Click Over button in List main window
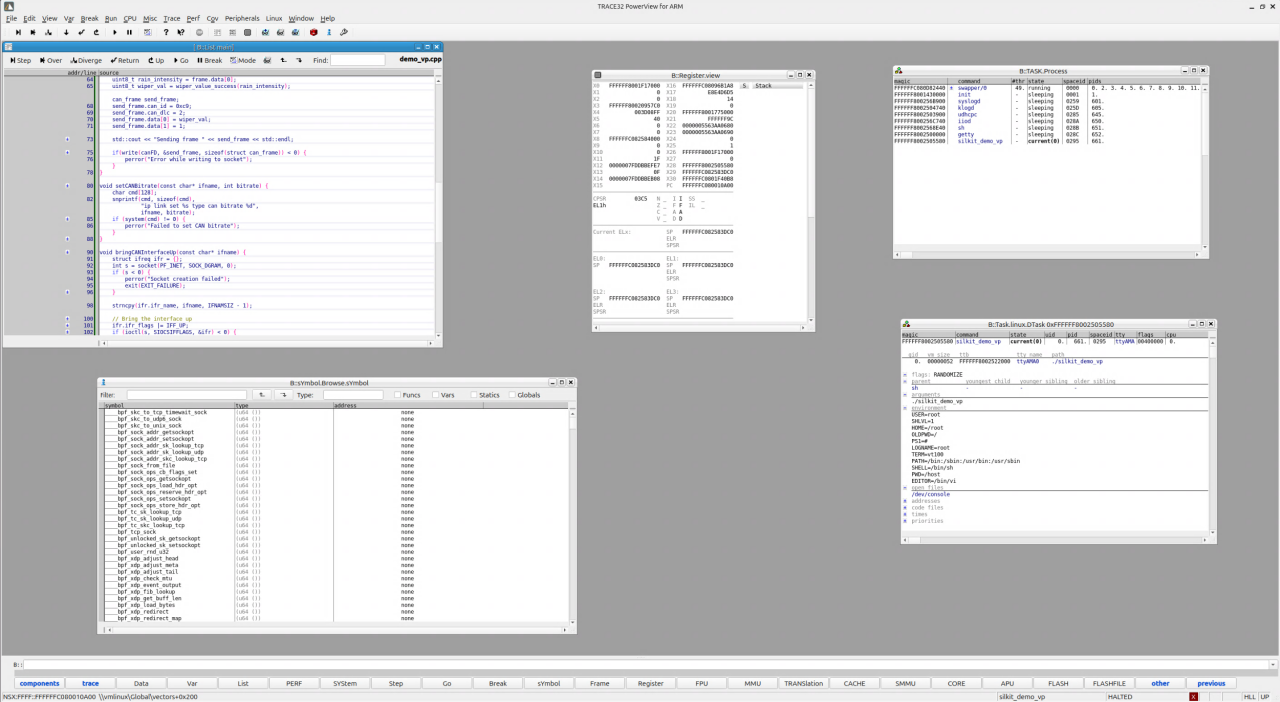The height and width of the screenshot is (702, 1280). [51, 60]
